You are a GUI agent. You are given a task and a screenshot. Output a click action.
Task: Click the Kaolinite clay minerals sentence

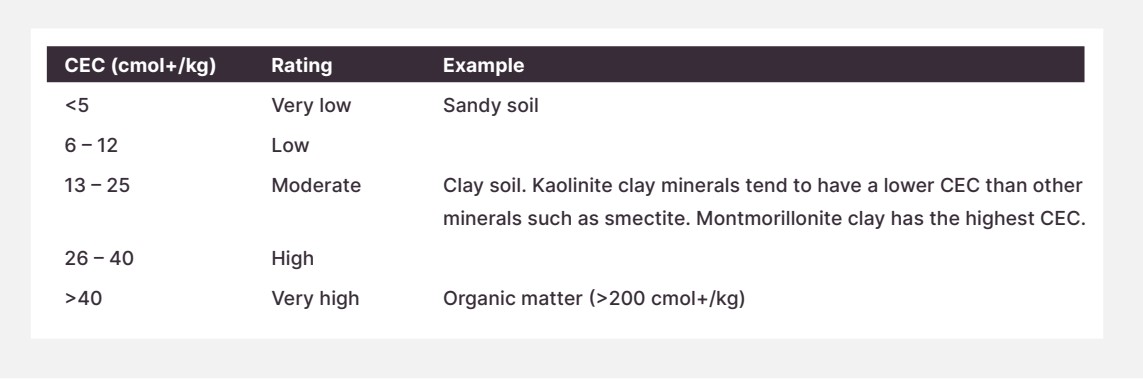tap(807, 186)
